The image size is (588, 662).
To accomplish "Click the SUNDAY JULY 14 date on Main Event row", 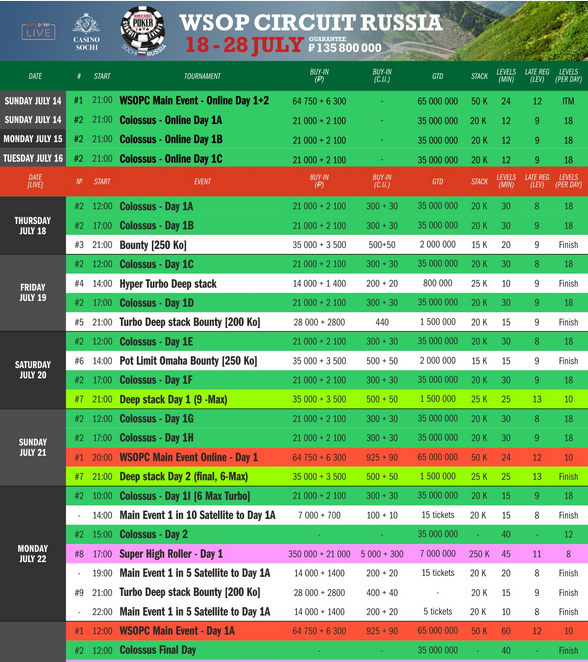I will coord(33,101).
